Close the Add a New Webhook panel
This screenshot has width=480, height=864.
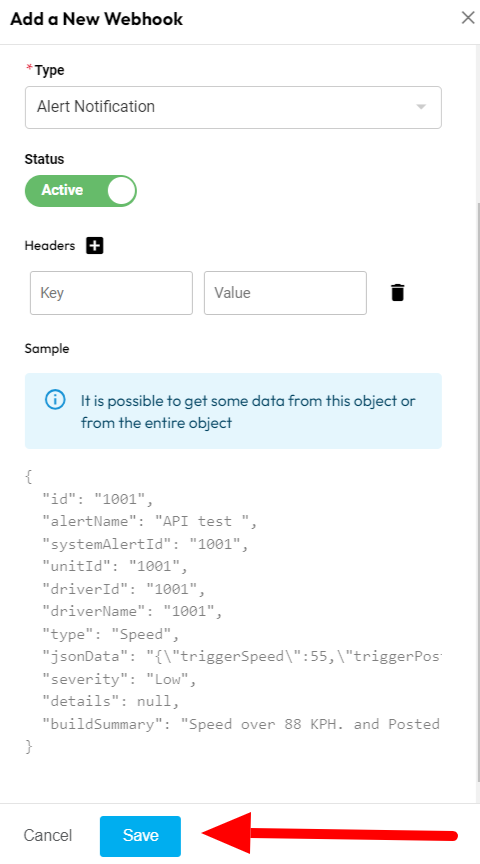pyautogui.click(x=468, y=18)
